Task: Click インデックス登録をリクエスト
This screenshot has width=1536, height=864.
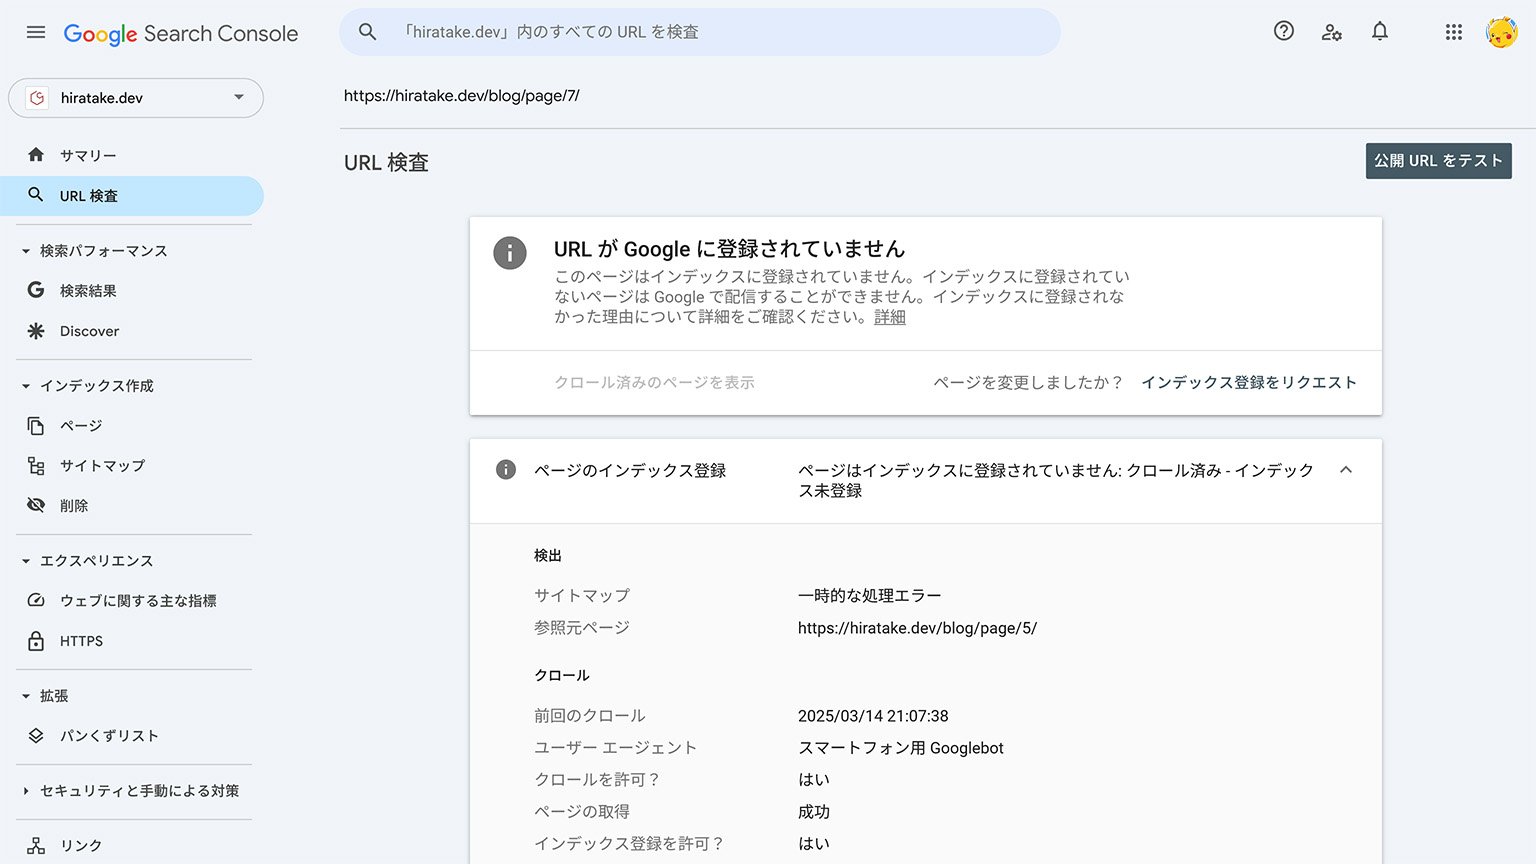Action: pos(1249,383)
